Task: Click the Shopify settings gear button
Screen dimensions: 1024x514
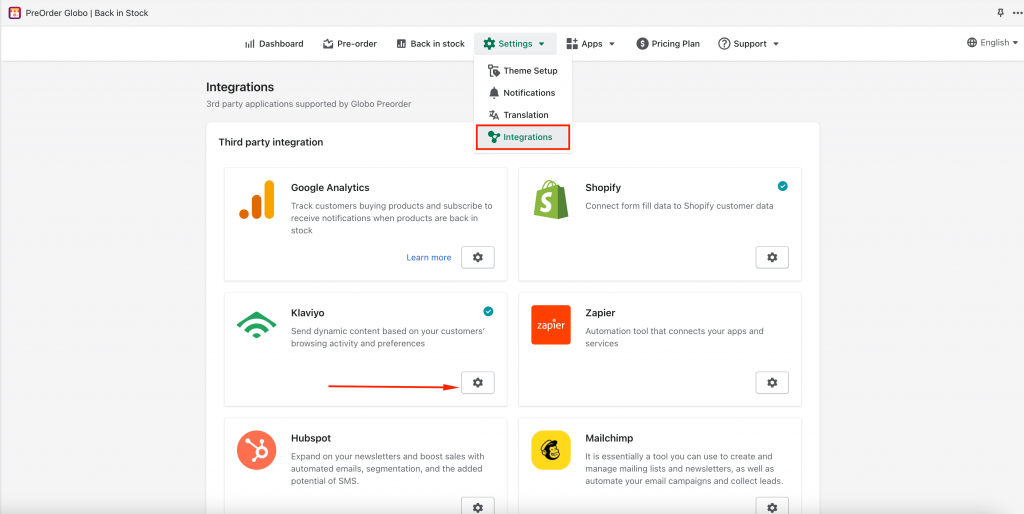Action: pyautogui.click(x=771, y=257)
